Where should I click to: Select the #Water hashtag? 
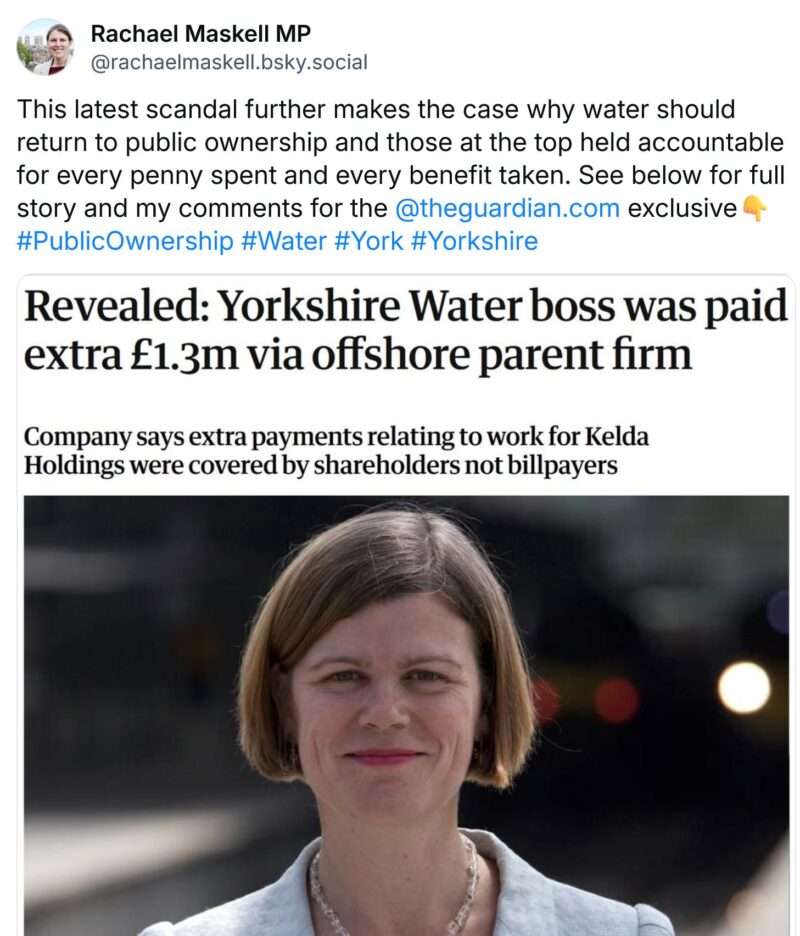(x=284, y=241)
